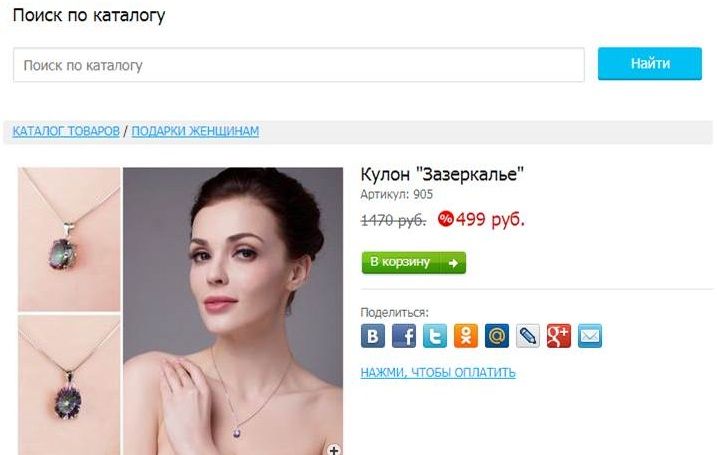Click the red percent discount badge
Viewport: 717px width, 455px height.
point(445,219)
